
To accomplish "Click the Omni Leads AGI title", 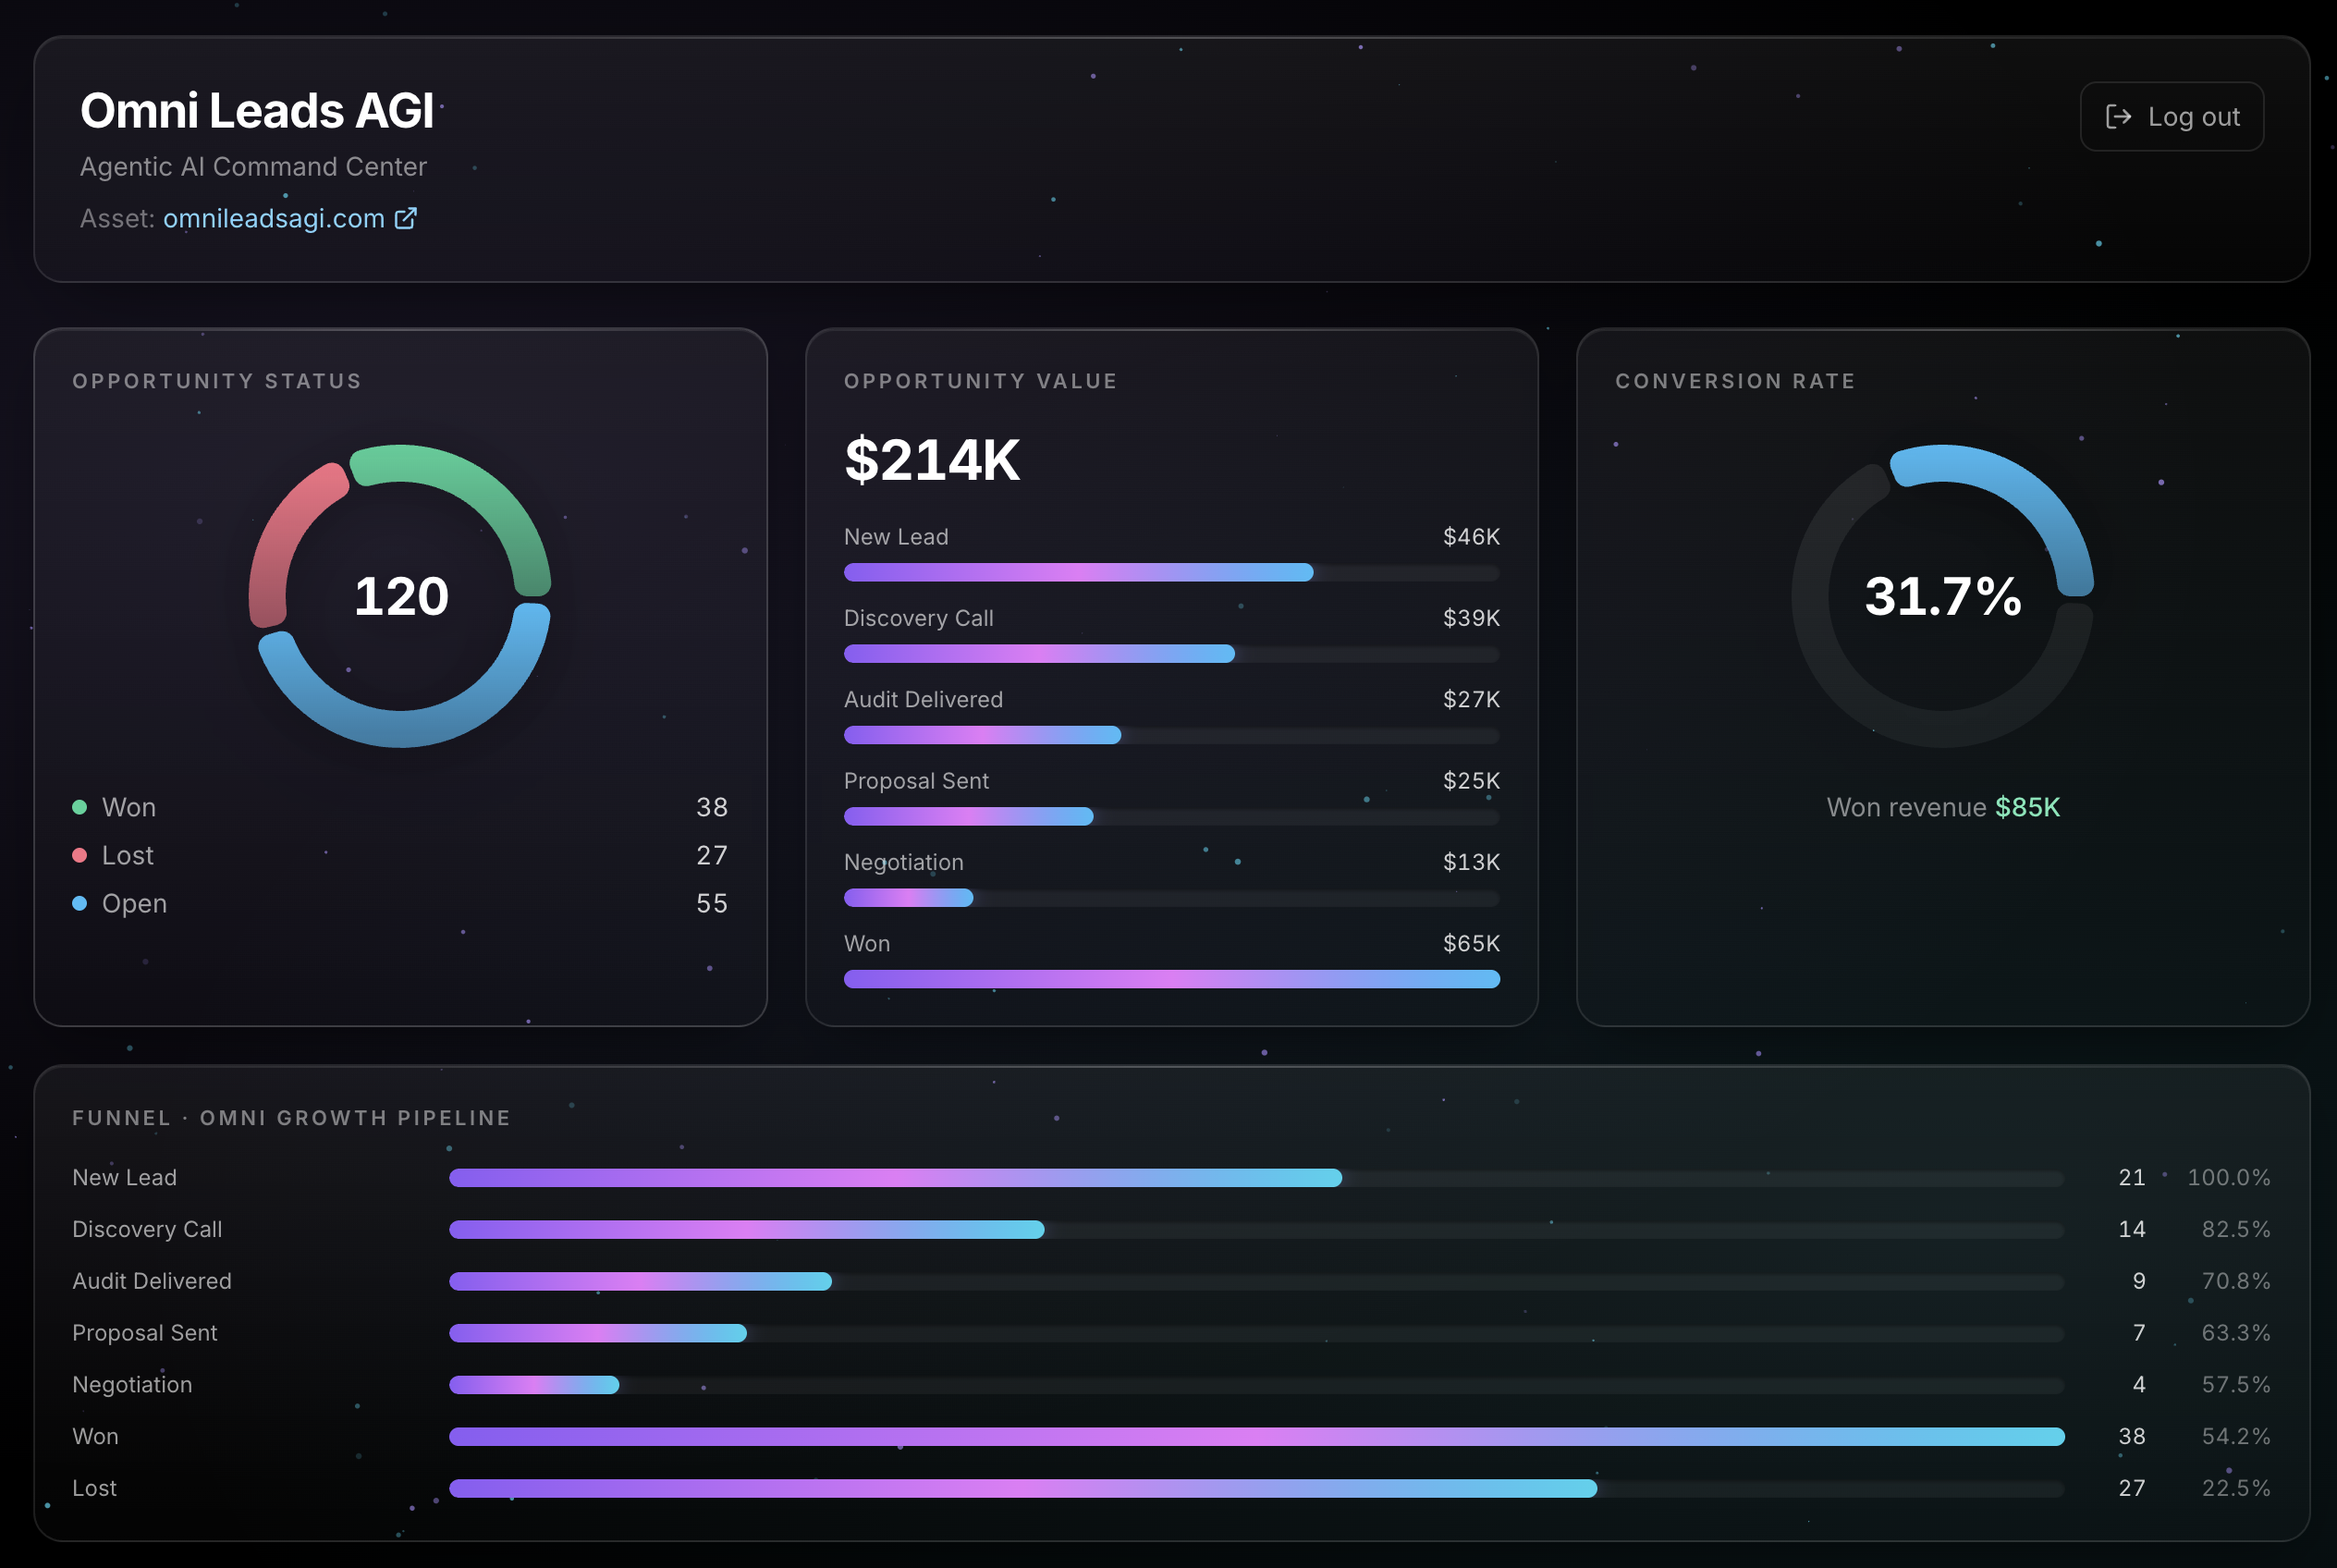I will [257, 110].
